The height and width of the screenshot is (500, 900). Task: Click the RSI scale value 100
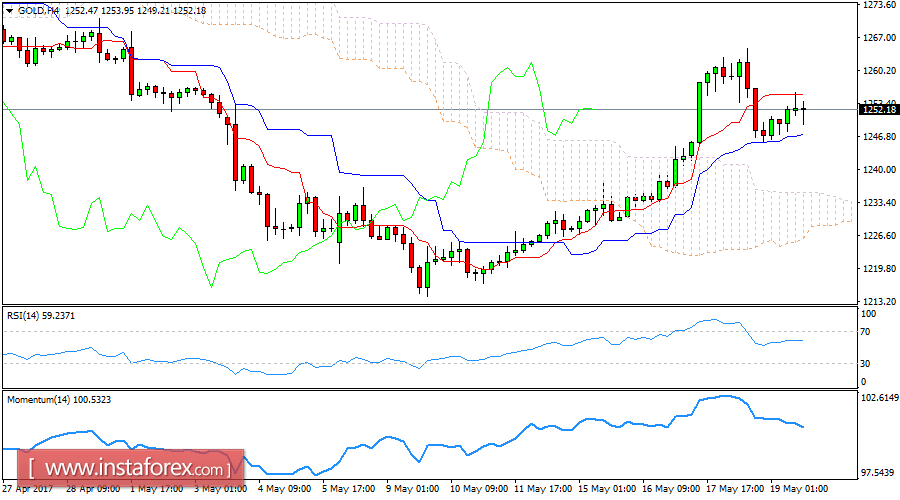point(868,314)
